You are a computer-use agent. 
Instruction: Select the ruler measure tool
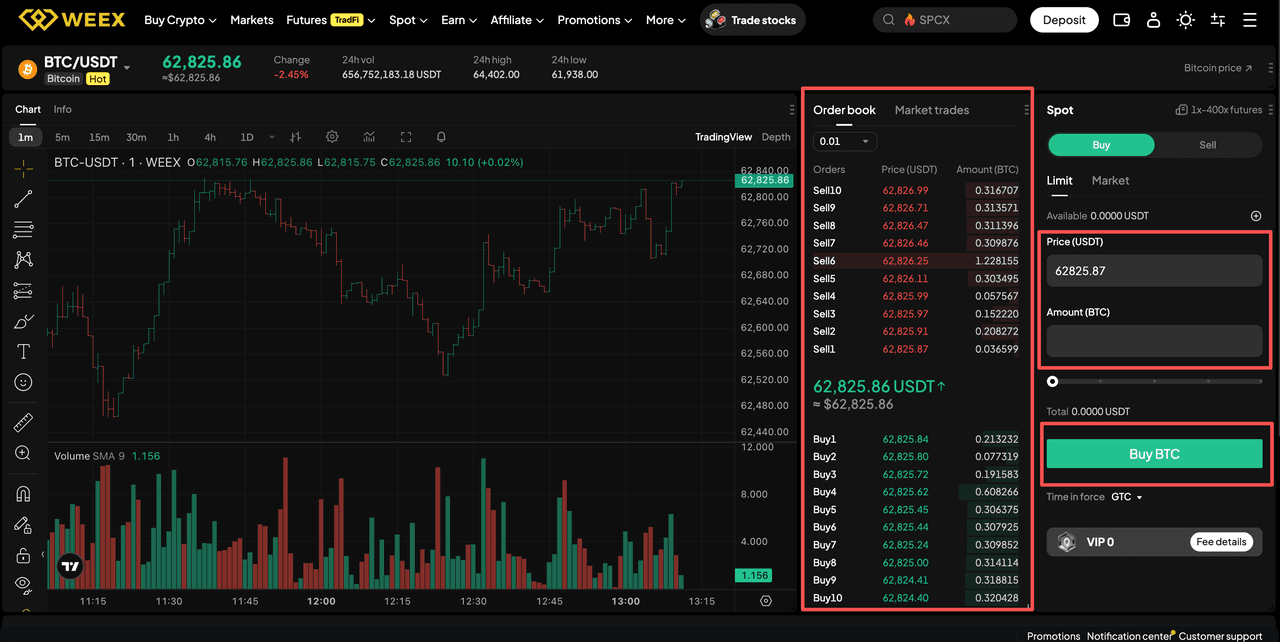click(23, 423)
